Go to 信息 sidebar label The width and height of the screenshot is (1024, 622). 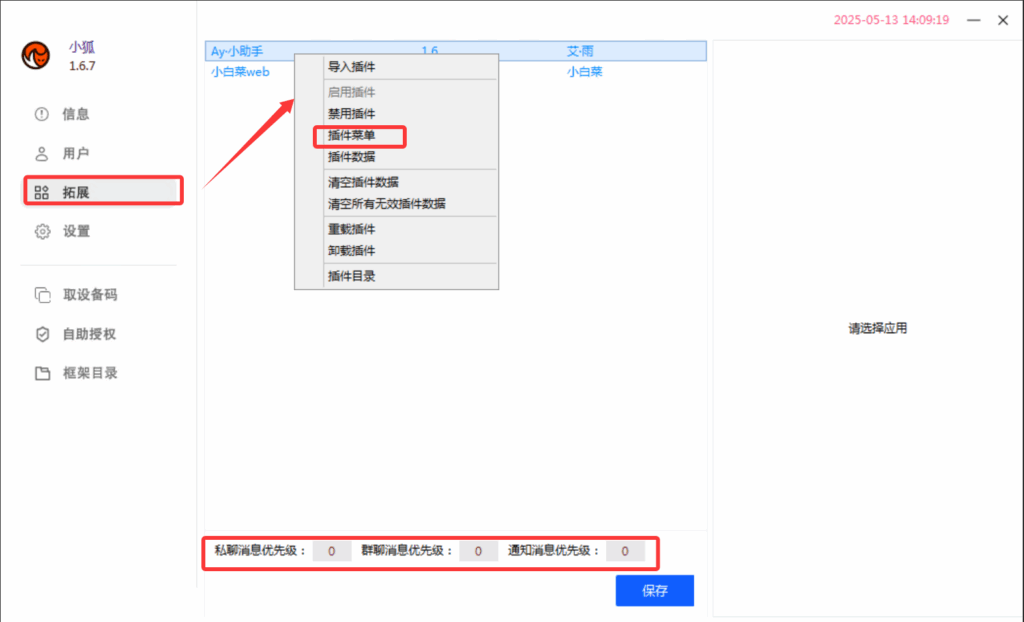pyautogui.click(x=76, y=114)
